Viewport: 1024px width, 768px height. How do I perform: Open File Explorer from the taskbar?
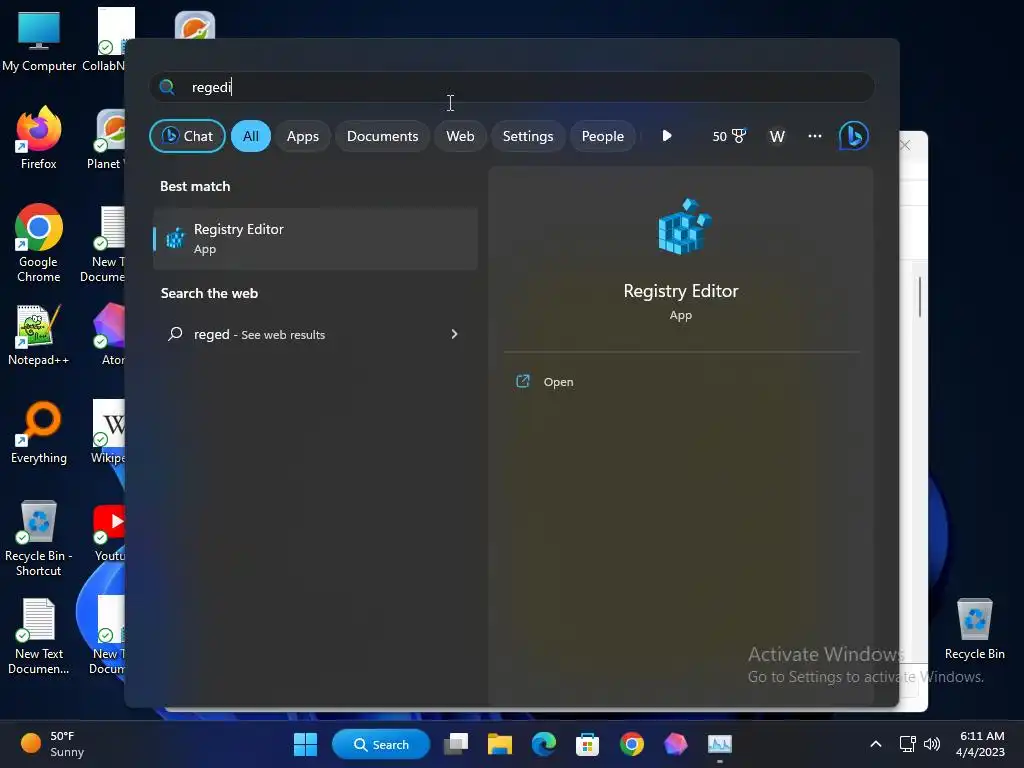pyautogui.click(x=500, y=744)
